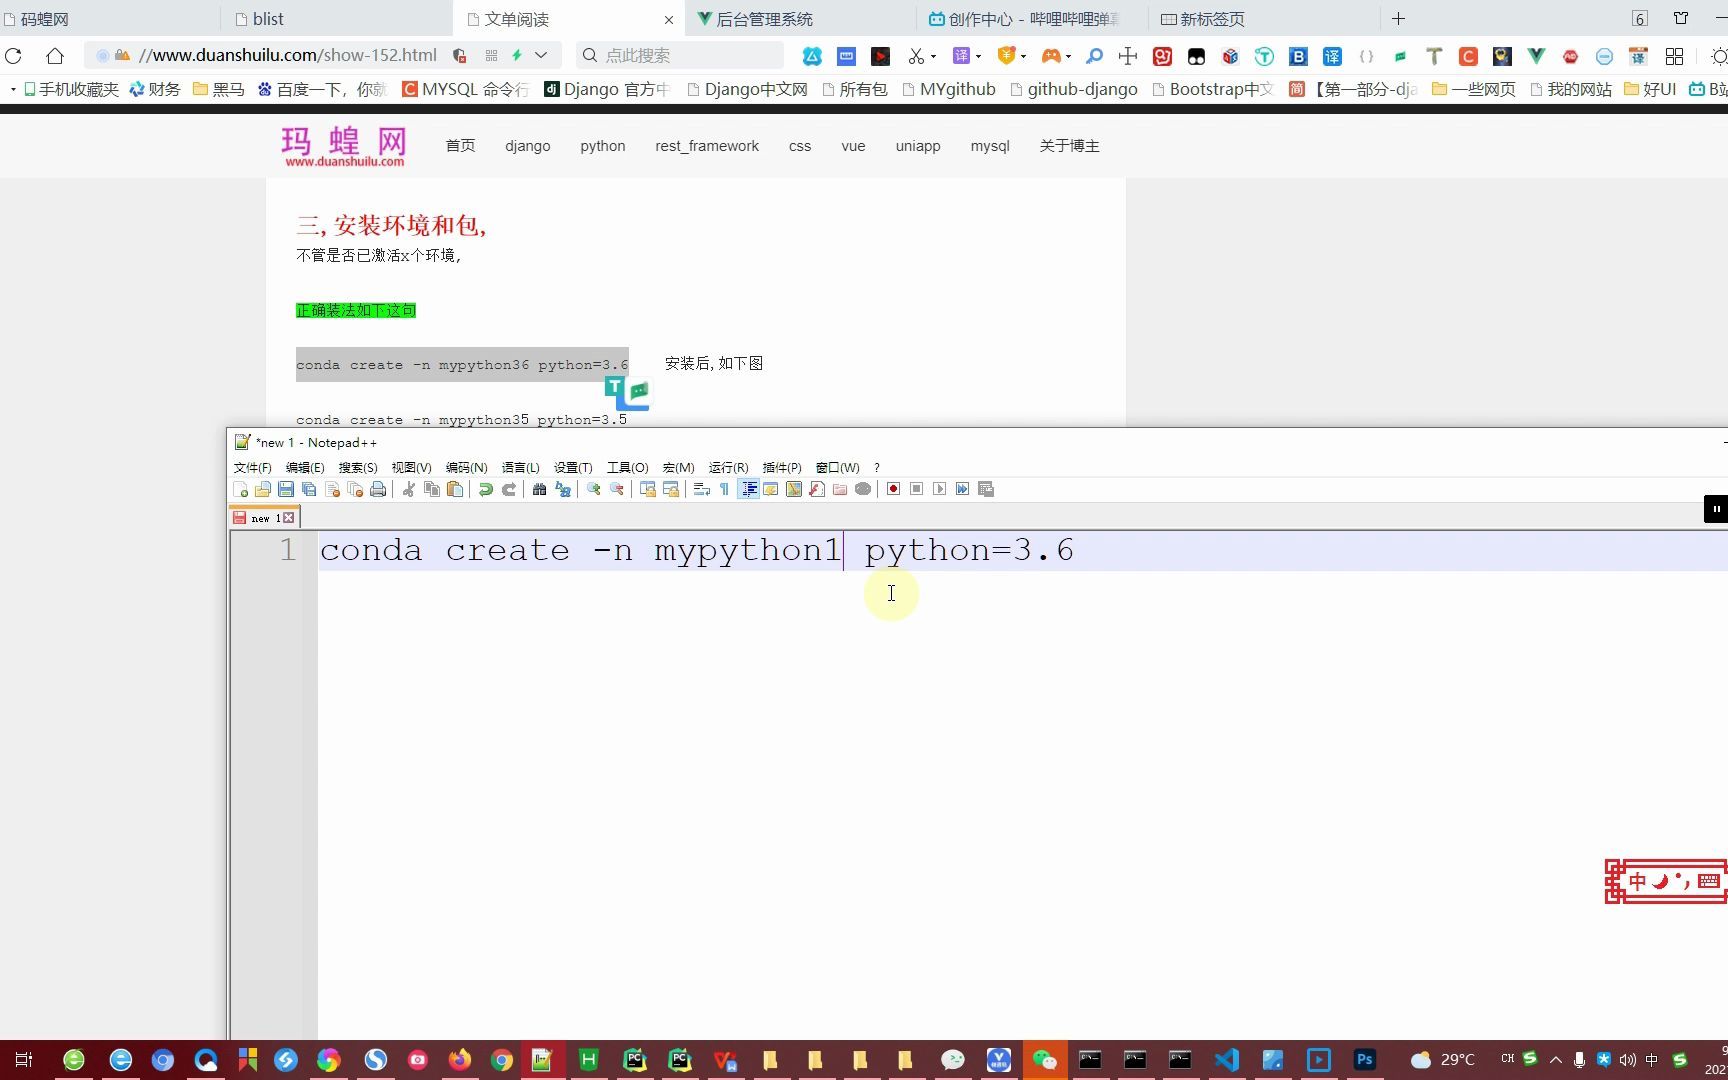Click the Save All icon in Notepad++

[309, 489]
